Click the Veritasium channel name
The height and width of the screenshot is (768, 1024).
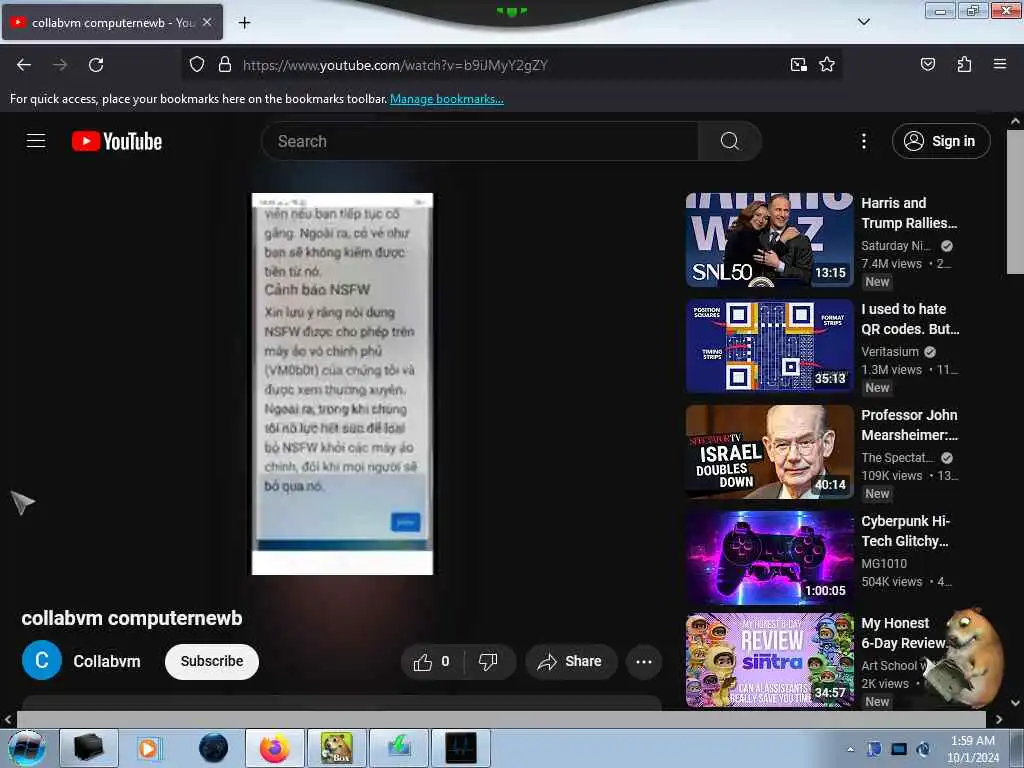(890, 351)
